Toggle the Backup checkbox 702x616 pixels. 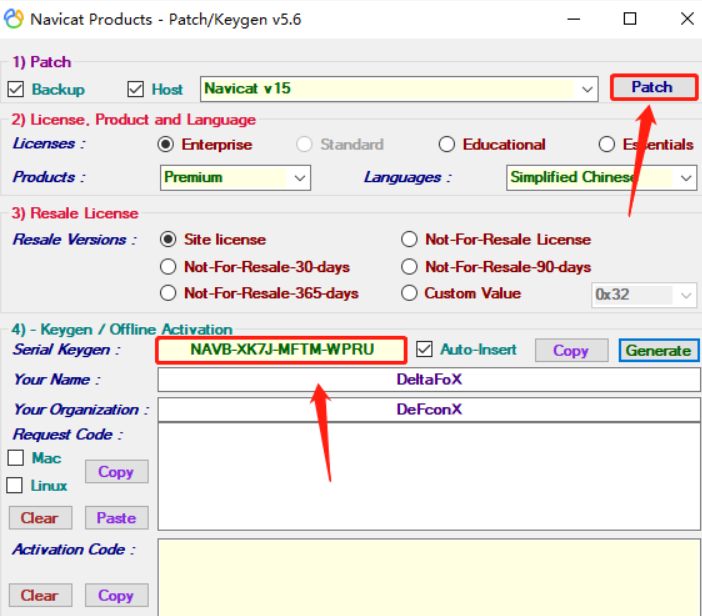[16, 89]
